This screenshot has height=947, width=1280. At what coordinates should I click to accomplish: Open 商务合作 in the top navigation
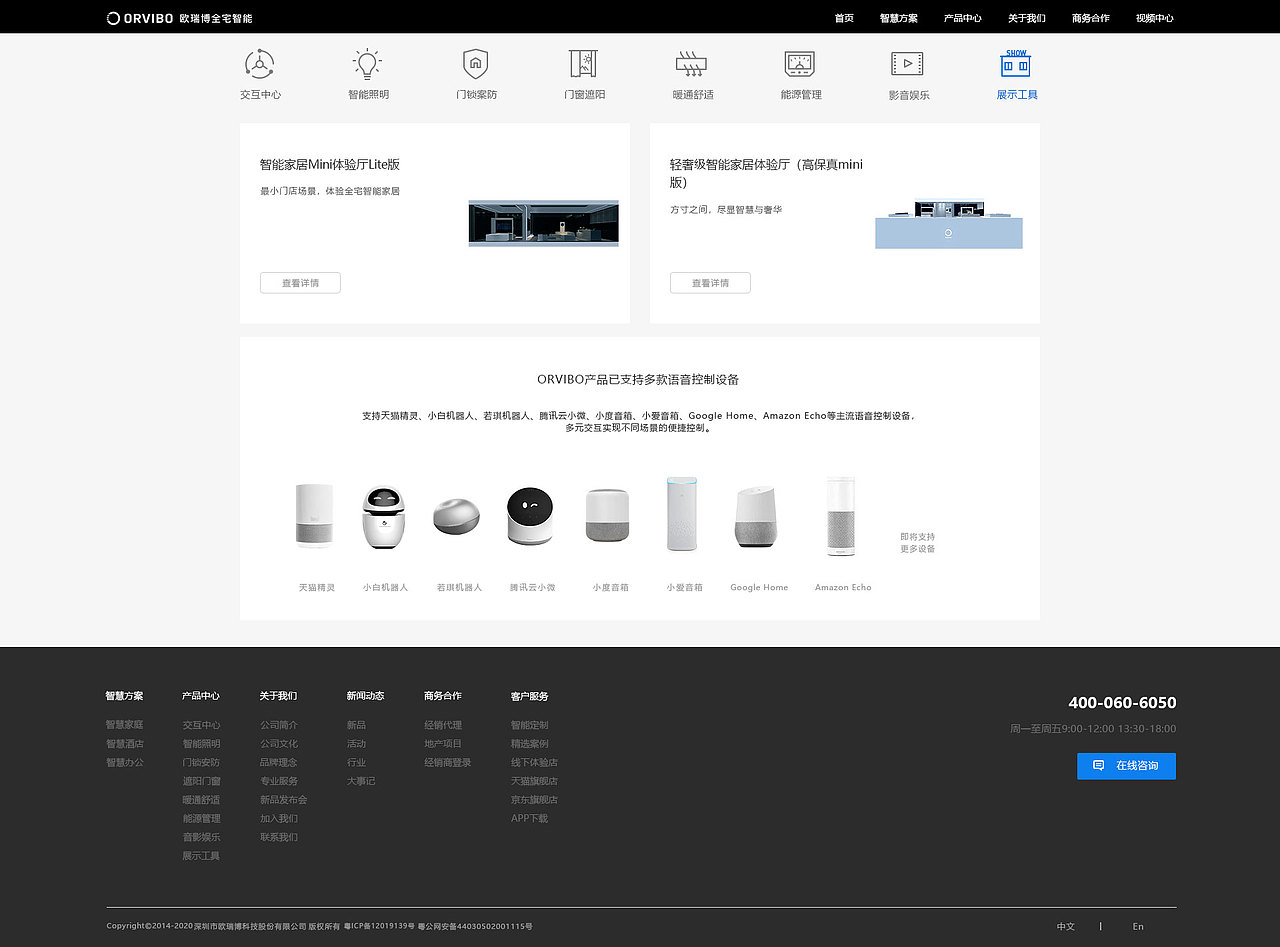tap(1090, 18)
